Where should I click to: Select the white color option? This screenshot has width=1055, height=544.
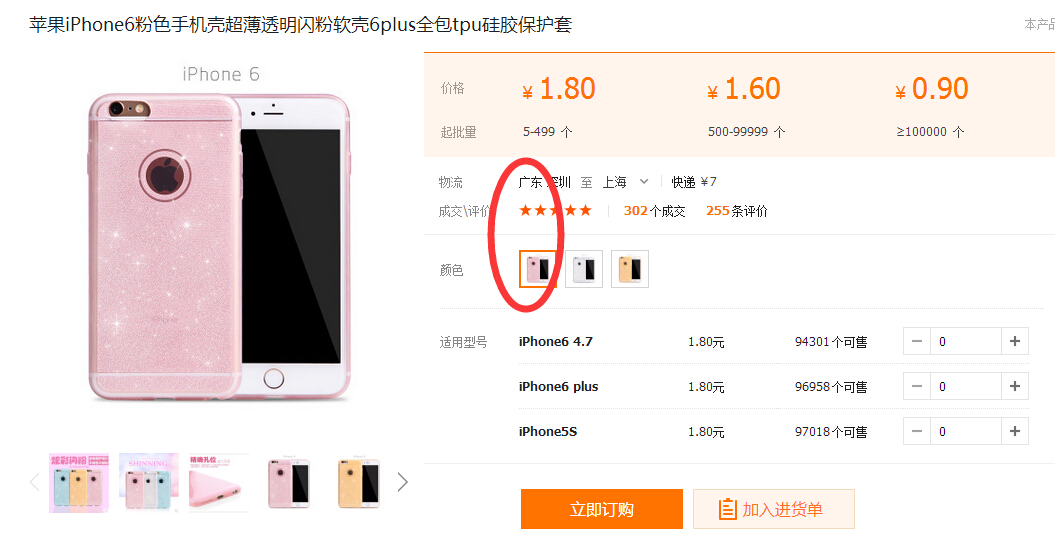coord(583,269)
